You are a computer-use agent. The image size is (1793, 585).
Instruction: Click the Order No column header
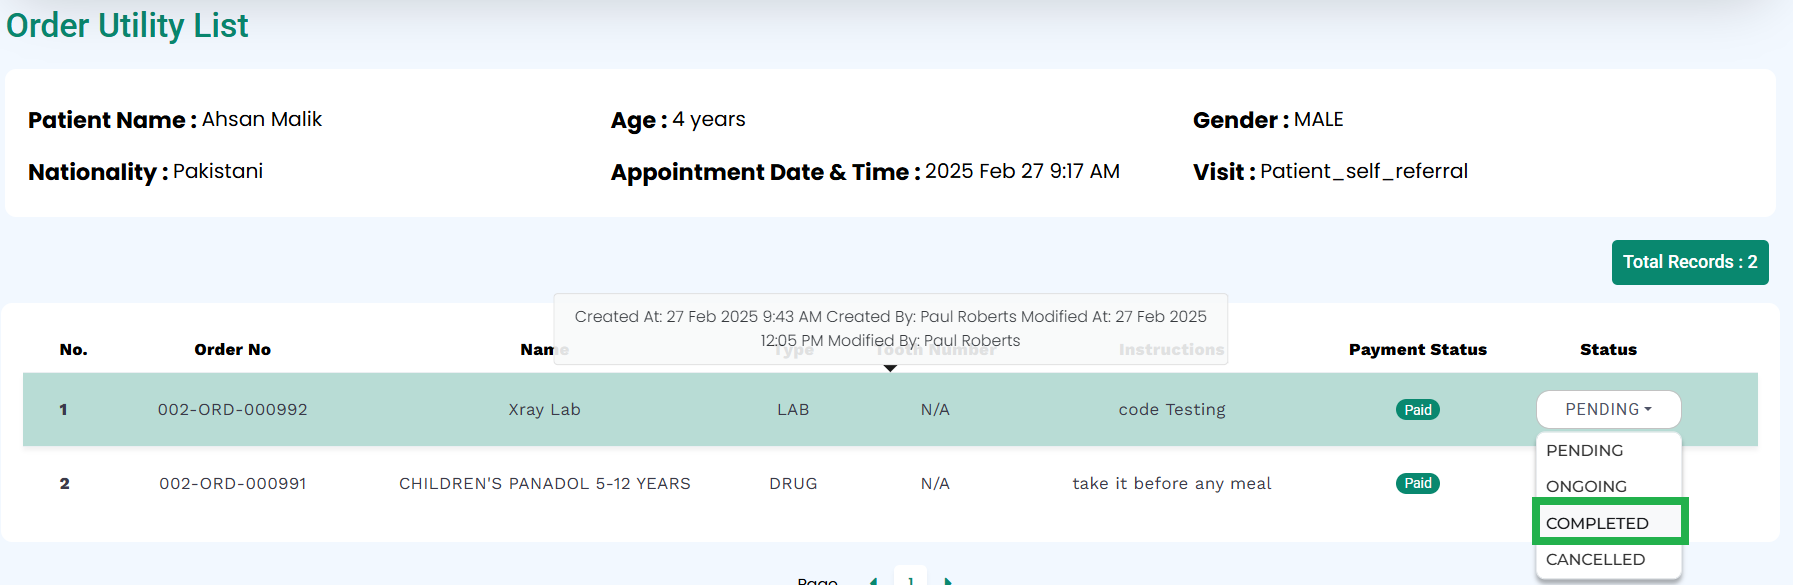point(233,349)
